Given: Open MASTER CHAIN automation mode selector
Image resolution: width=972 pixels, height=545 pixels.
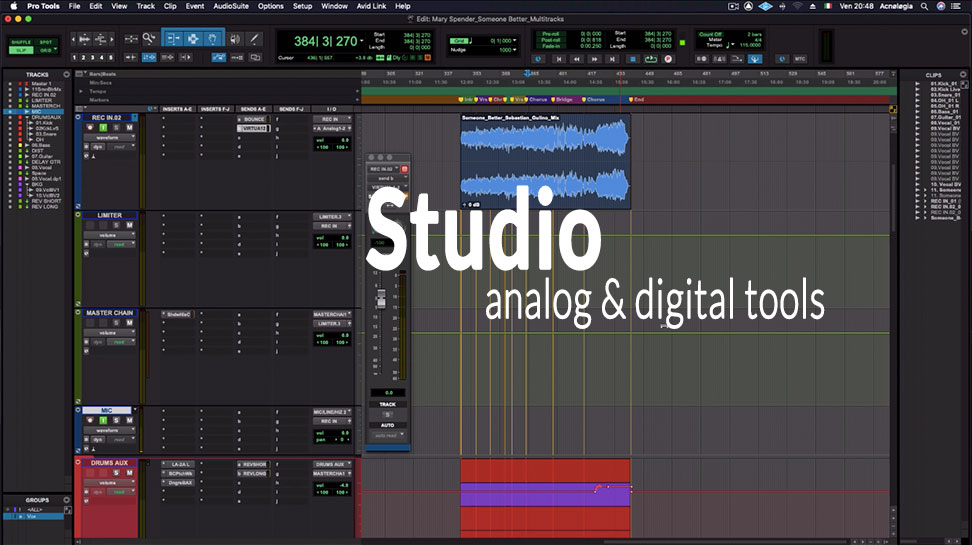Looking at the screenshot, I should tap(122, 342).
